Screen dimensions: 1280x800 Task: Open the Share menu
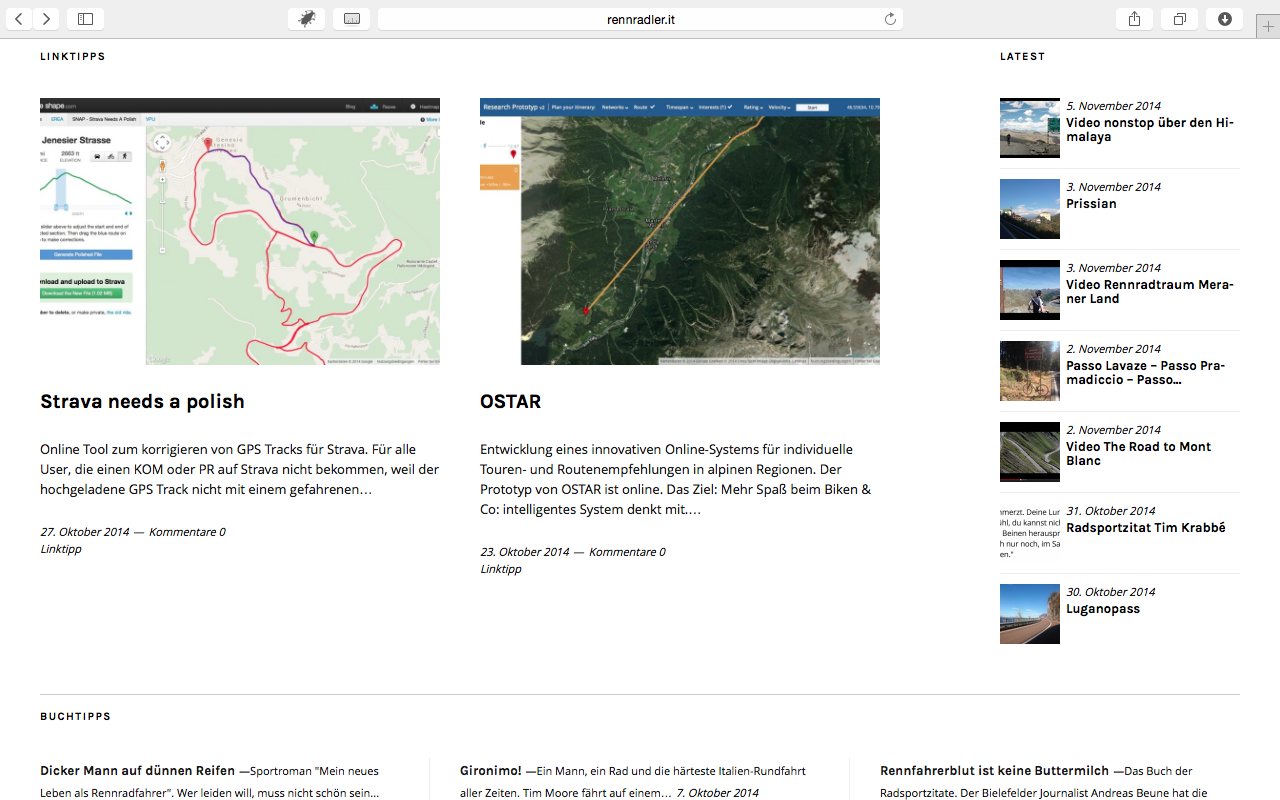click(x=1134, y=19)
